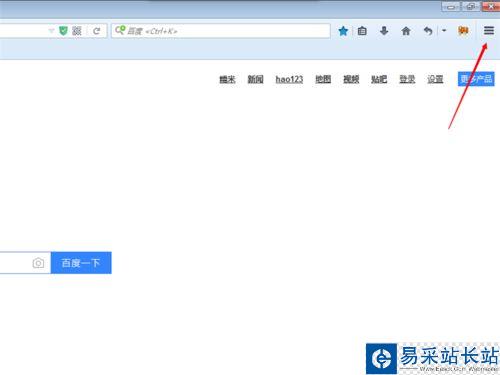Open the 设置 settings link
This screenshot has width=500, height=375.
(435, 79)
